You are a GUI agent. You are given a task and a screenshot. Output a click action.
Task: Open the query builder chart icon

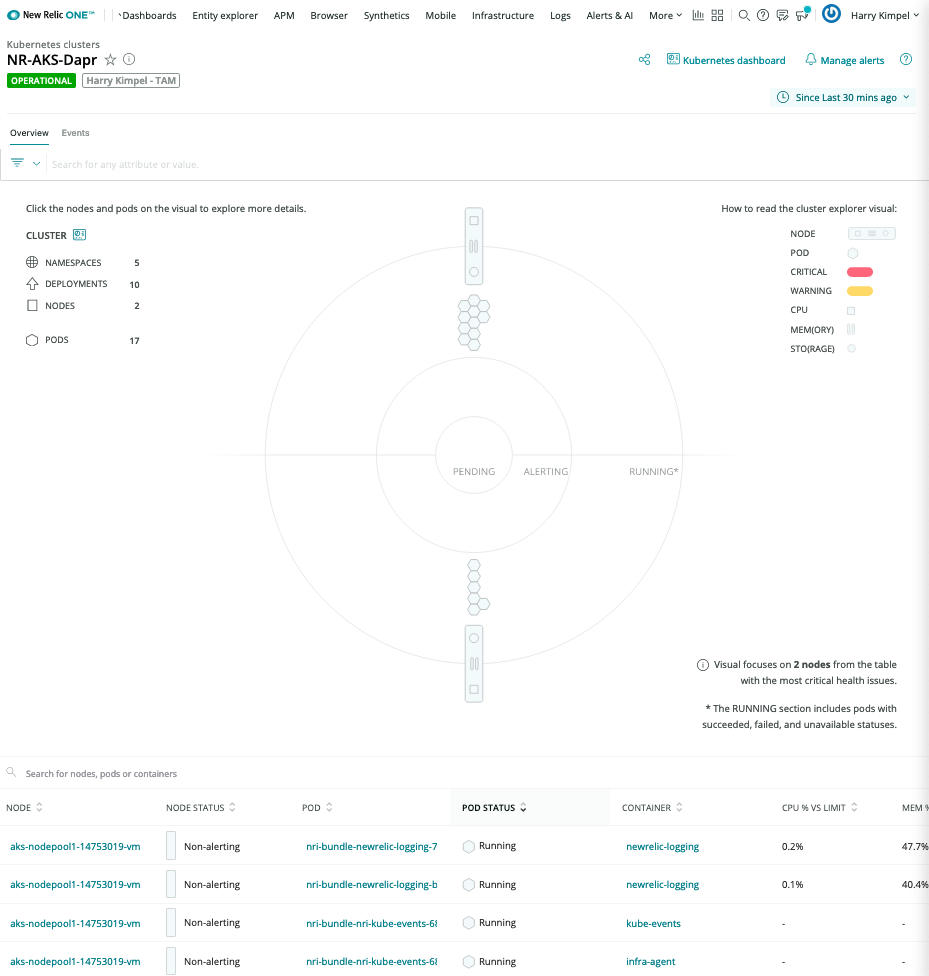point(698,15)
